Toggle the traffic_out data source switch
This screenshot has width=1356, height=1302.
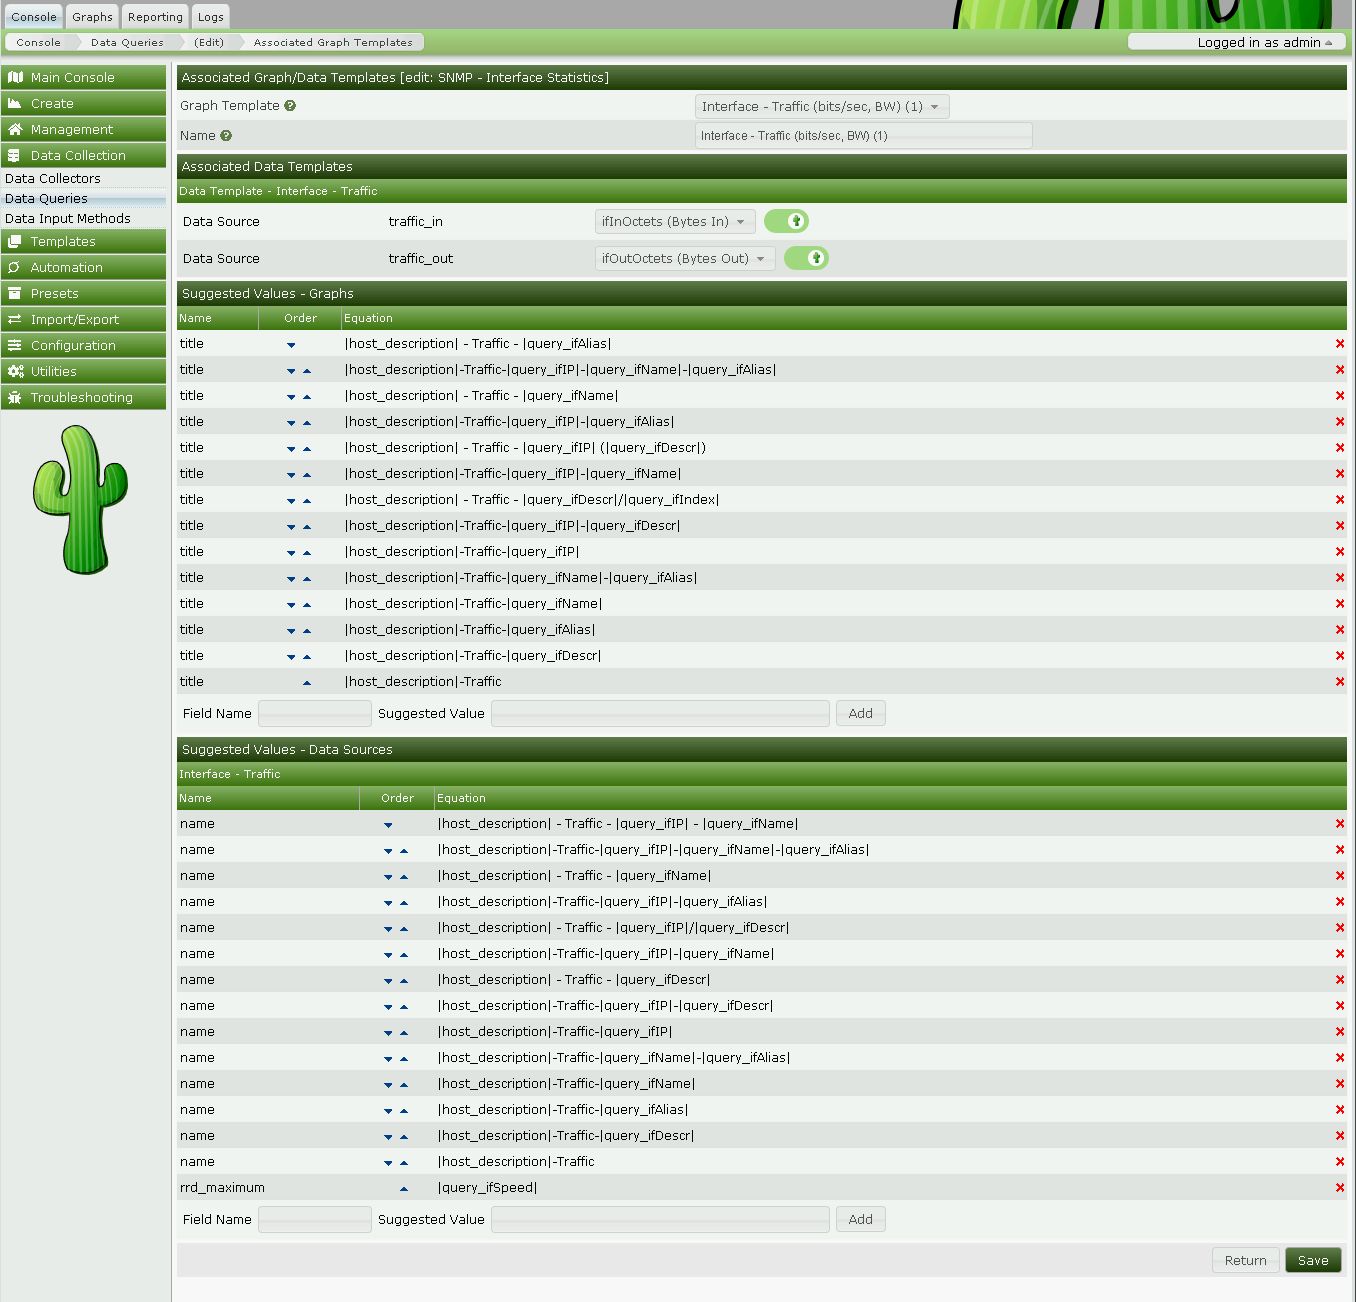coord(806,258)
